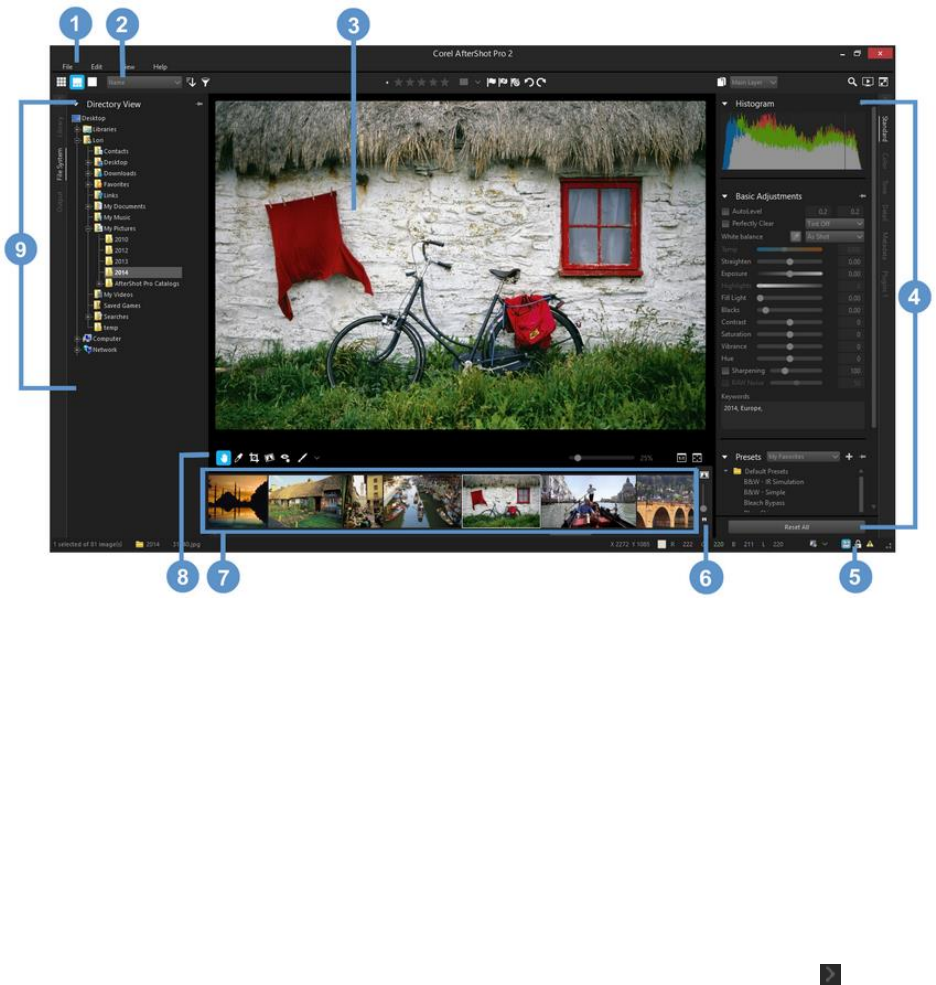Select the Downloads folder

[115, 173]
